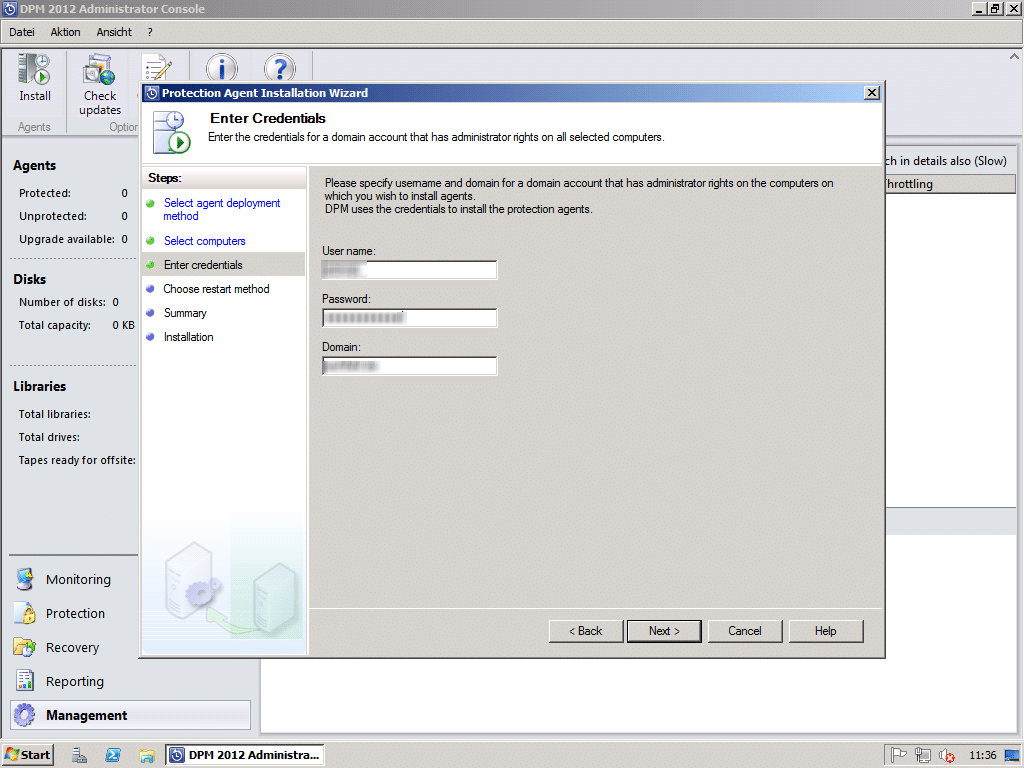
Task: Click the blue information icon in ribbon
Action: click(222, 67)
